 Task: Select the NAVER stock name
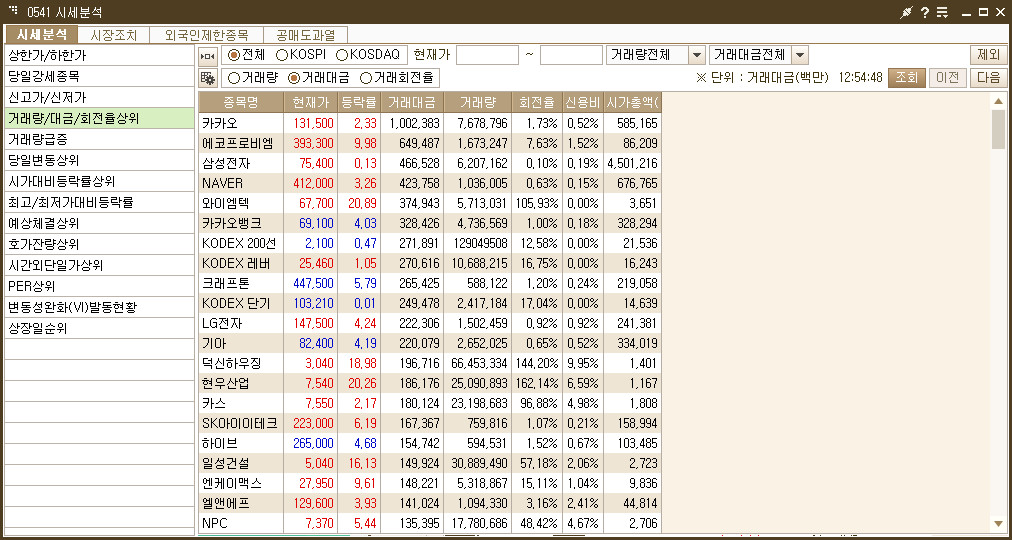click(x=222, y=183)
